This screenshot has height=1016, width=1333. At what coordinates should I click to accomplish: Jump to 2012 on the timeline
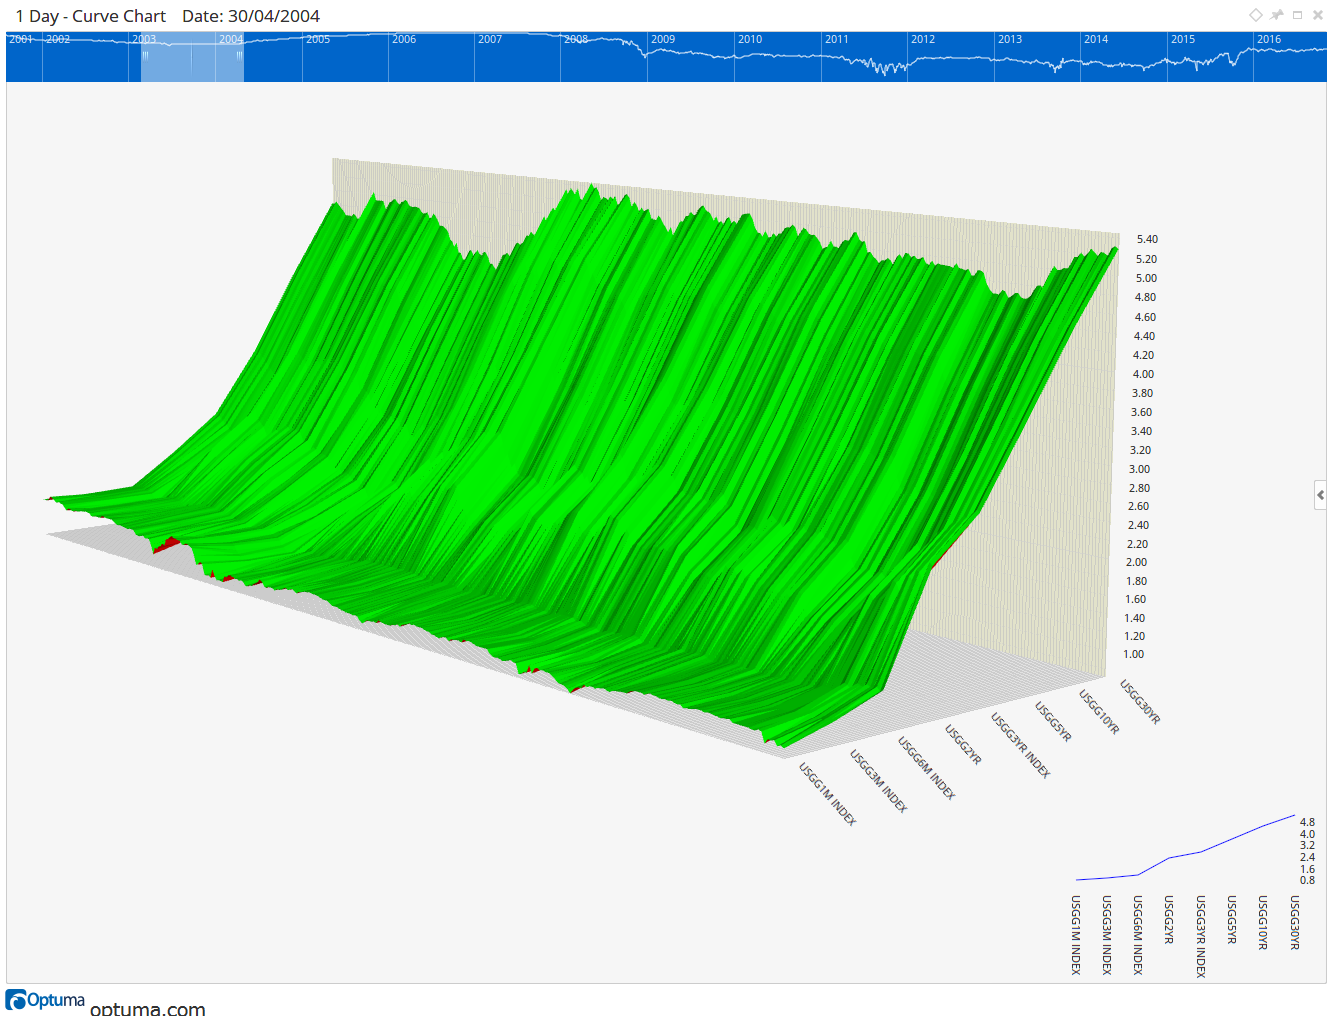click(x=923, y=40)
